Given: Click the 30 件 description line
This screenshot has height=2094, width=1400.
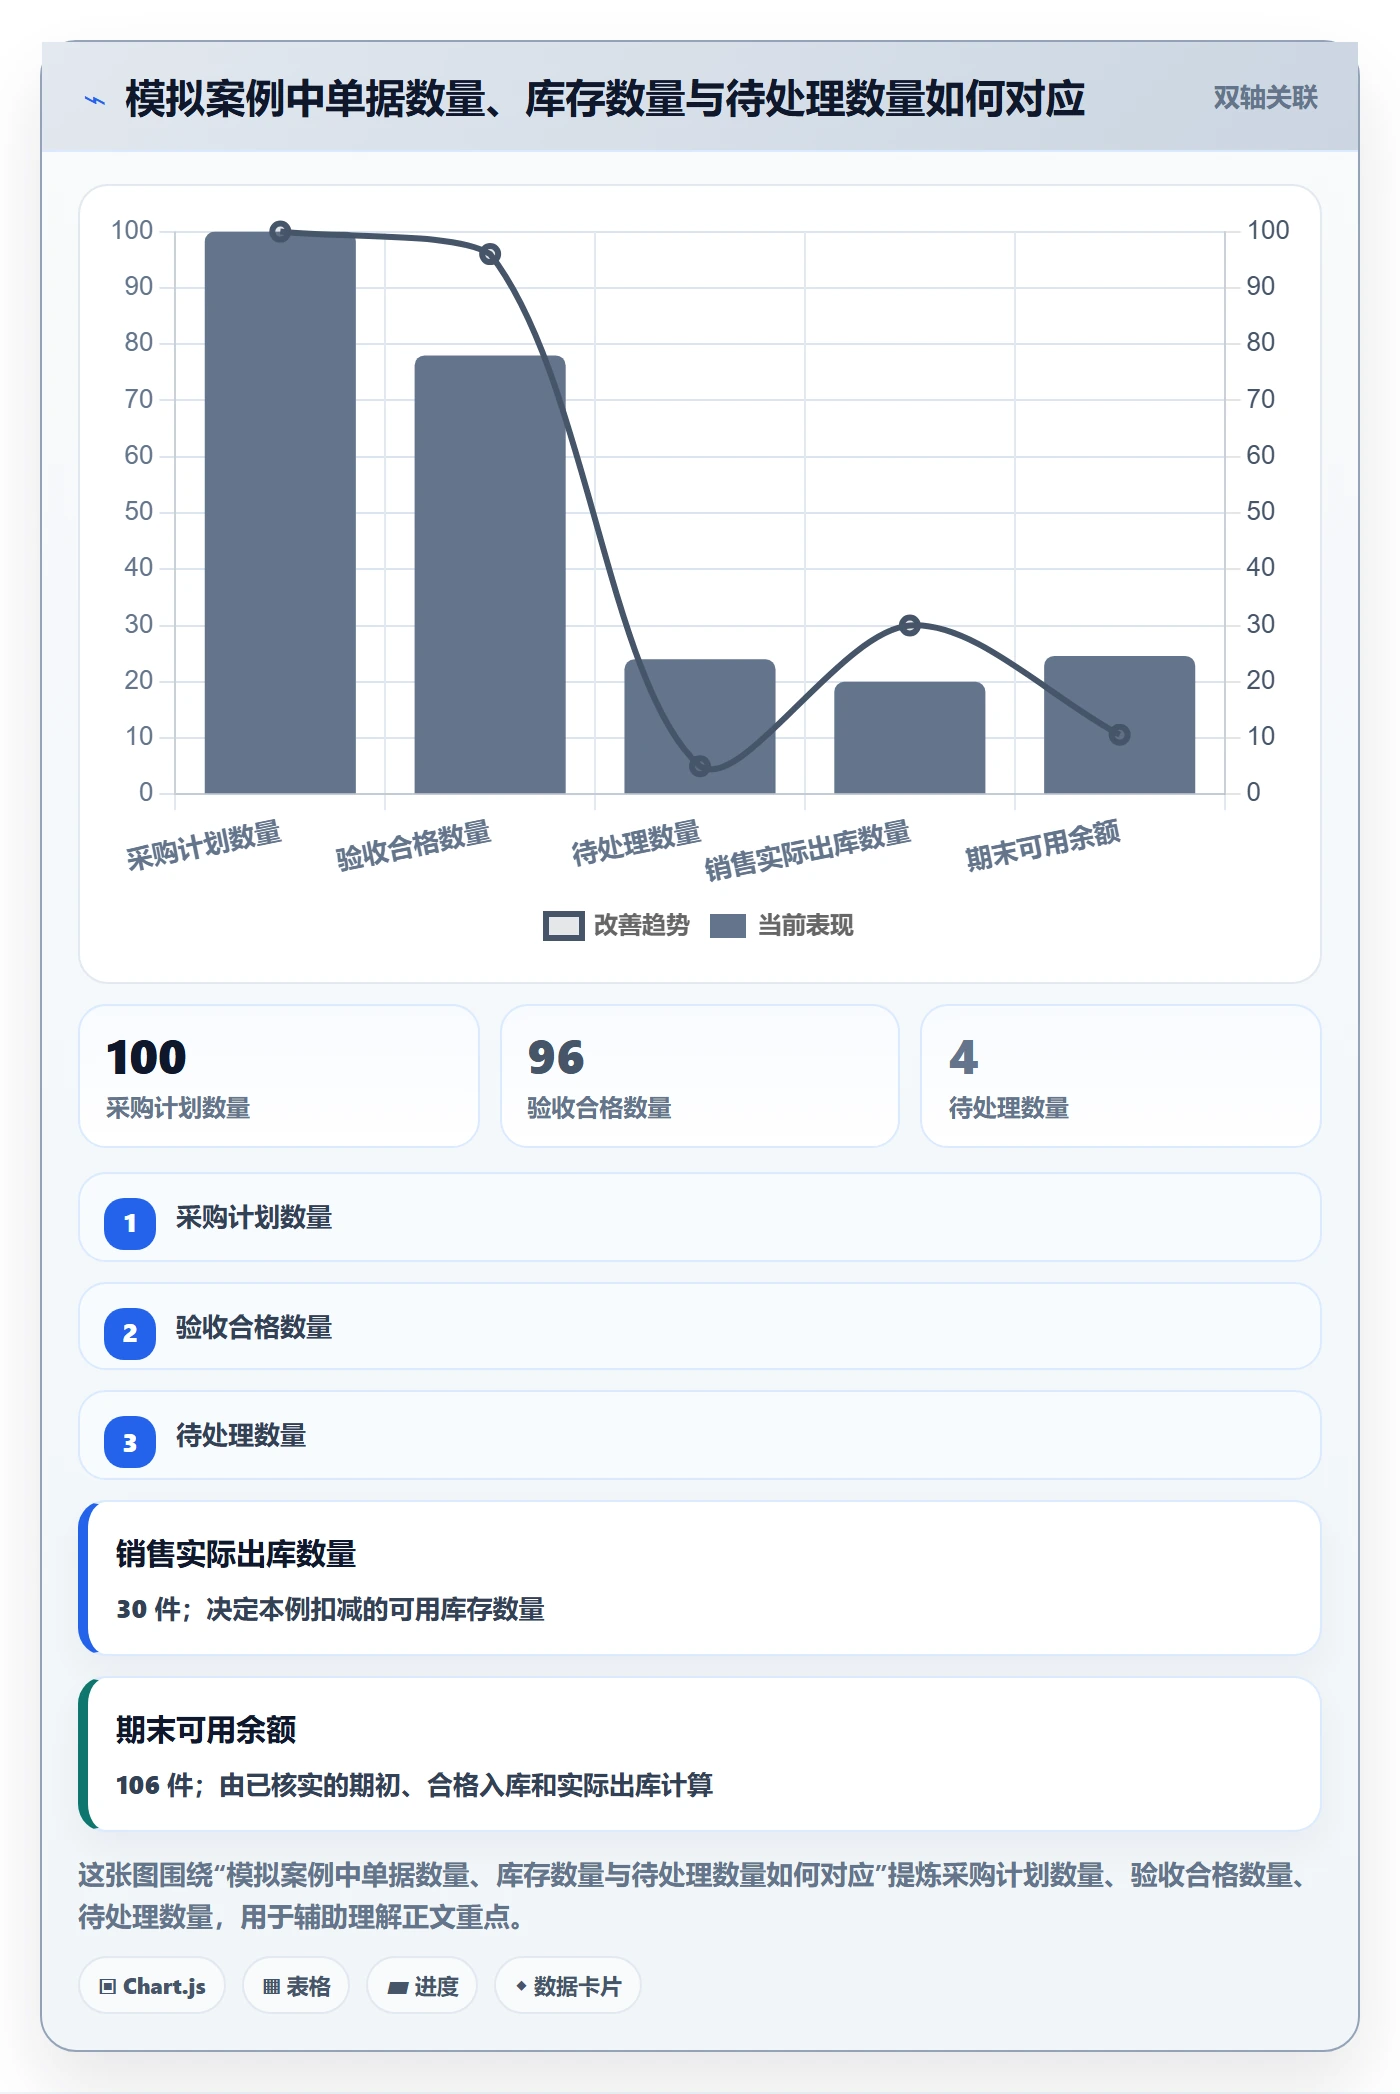Looking at the screenshot, I should point(330,1609).
